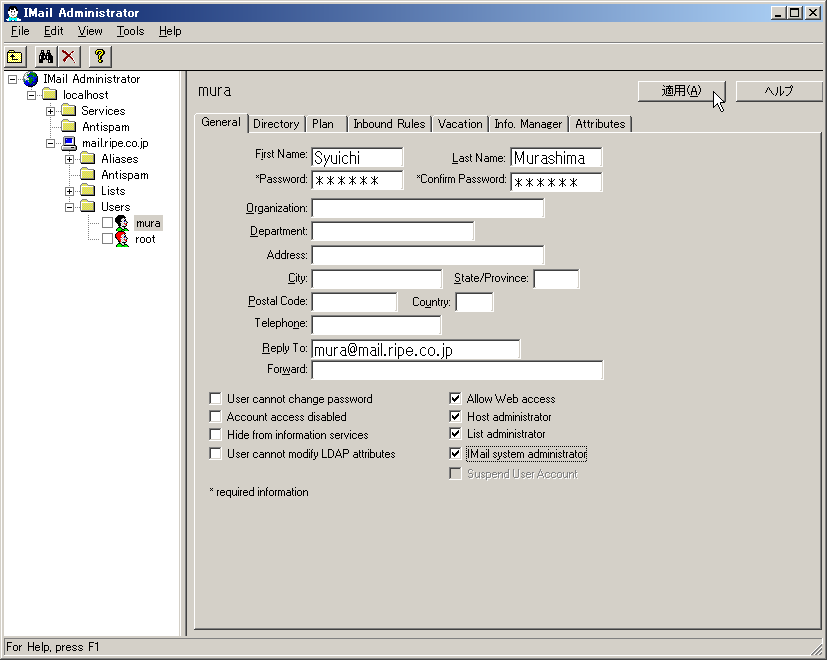Screen dimensions: 827x660
Task: Click the Password field
Action: click(357, 180)
